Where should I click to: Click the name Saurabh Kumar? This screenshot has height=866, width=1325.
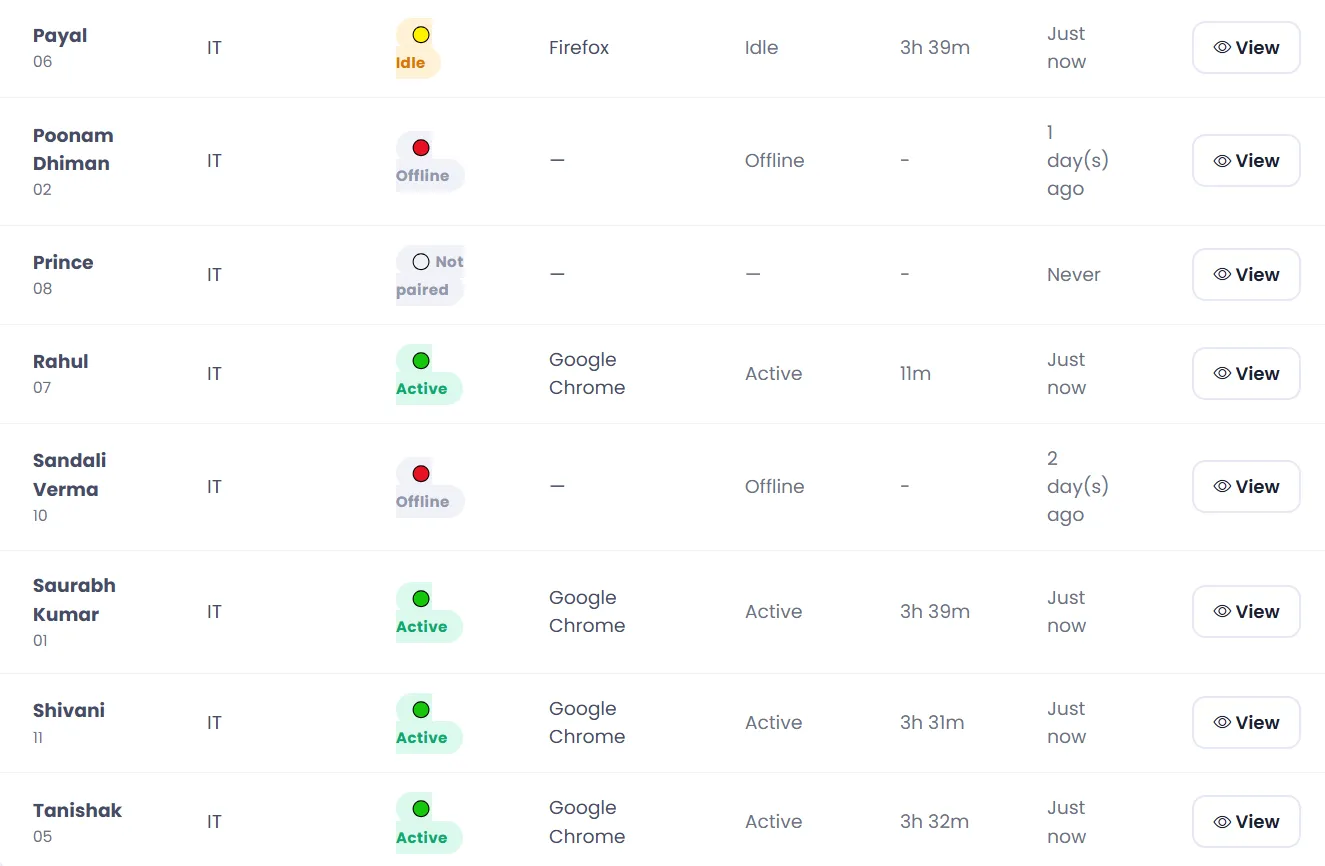coord(74,600)
